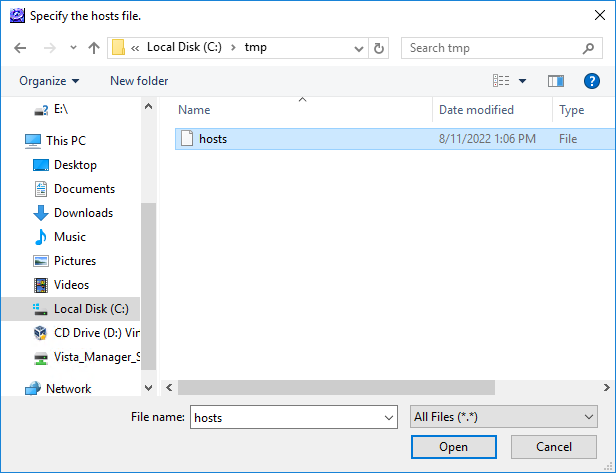Toggle the preview pane icon
The image size is (616, 473).
[556, 81]
